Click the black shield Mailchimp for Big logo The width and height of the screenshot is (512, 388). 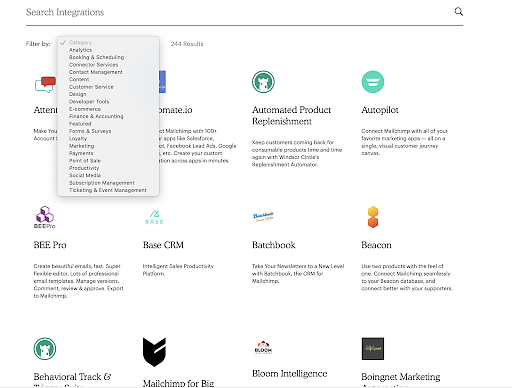tap(154, 352)
